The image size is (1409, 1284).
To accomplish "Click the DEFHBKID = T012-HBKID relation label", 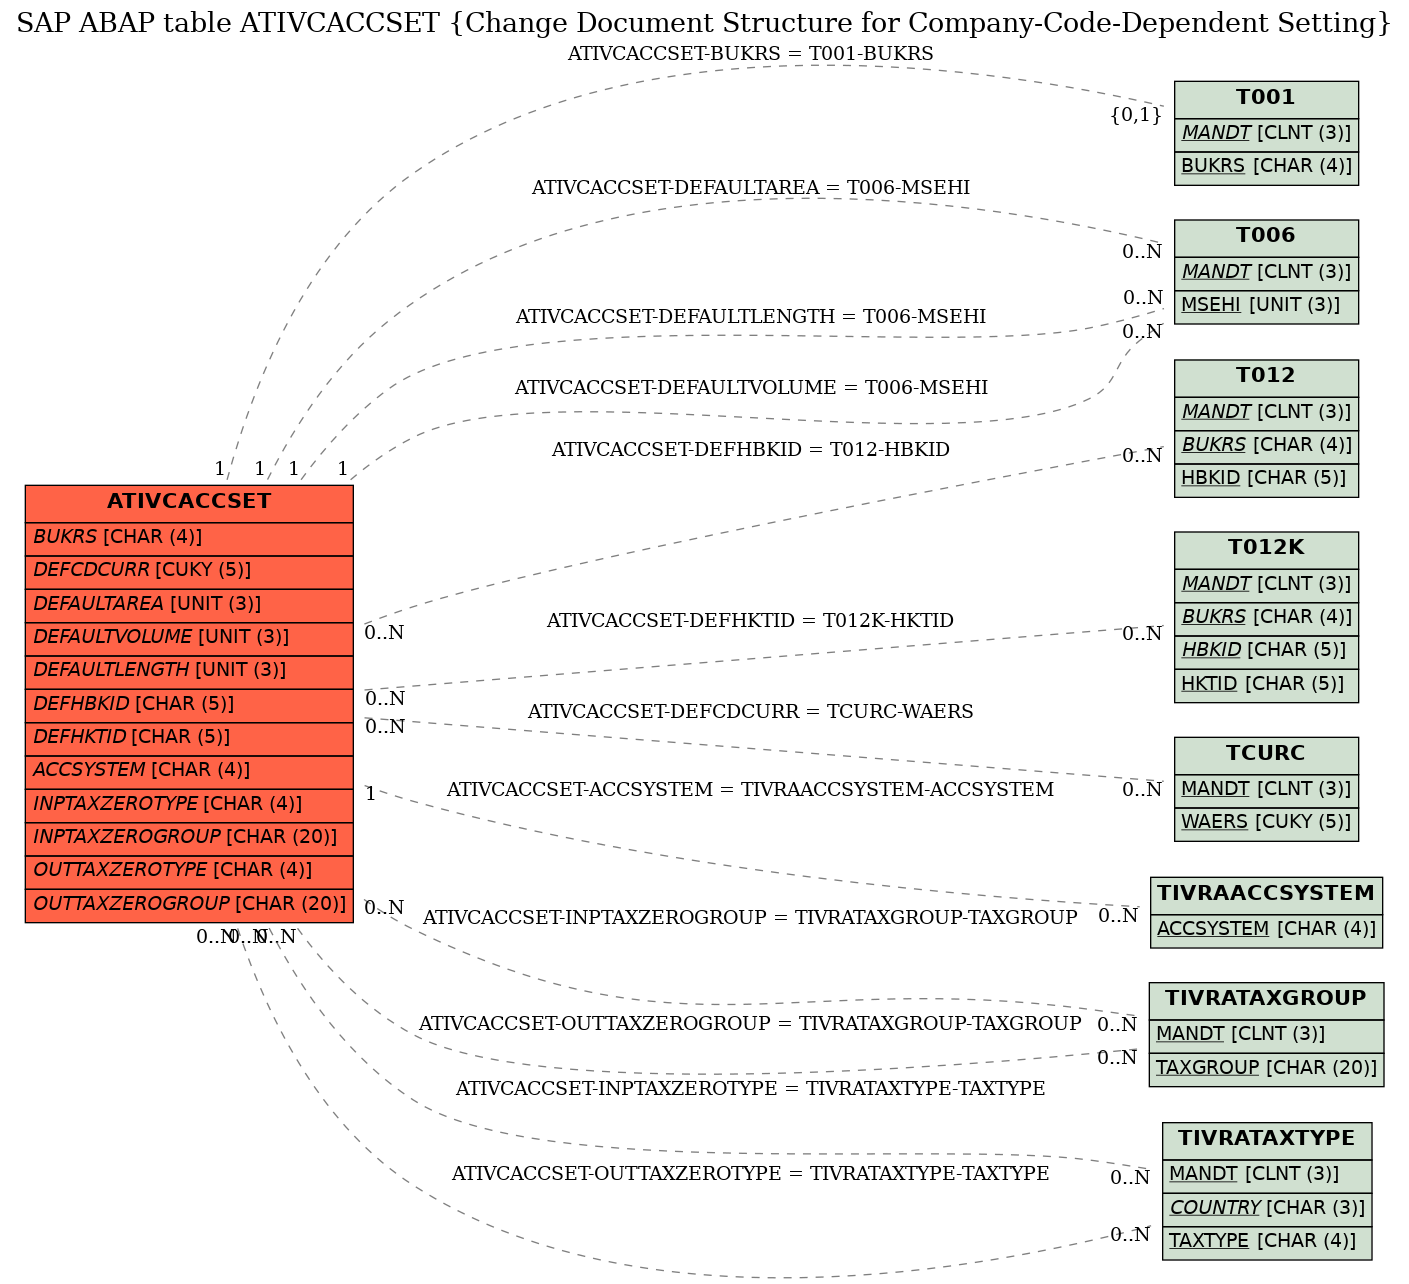I will pos(750,450).
